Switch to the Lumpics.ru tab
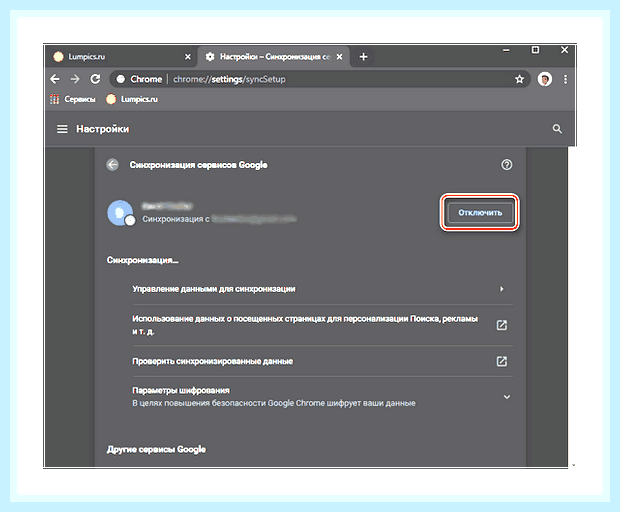This screenshot has height=512, width=620. click(121, 57)
